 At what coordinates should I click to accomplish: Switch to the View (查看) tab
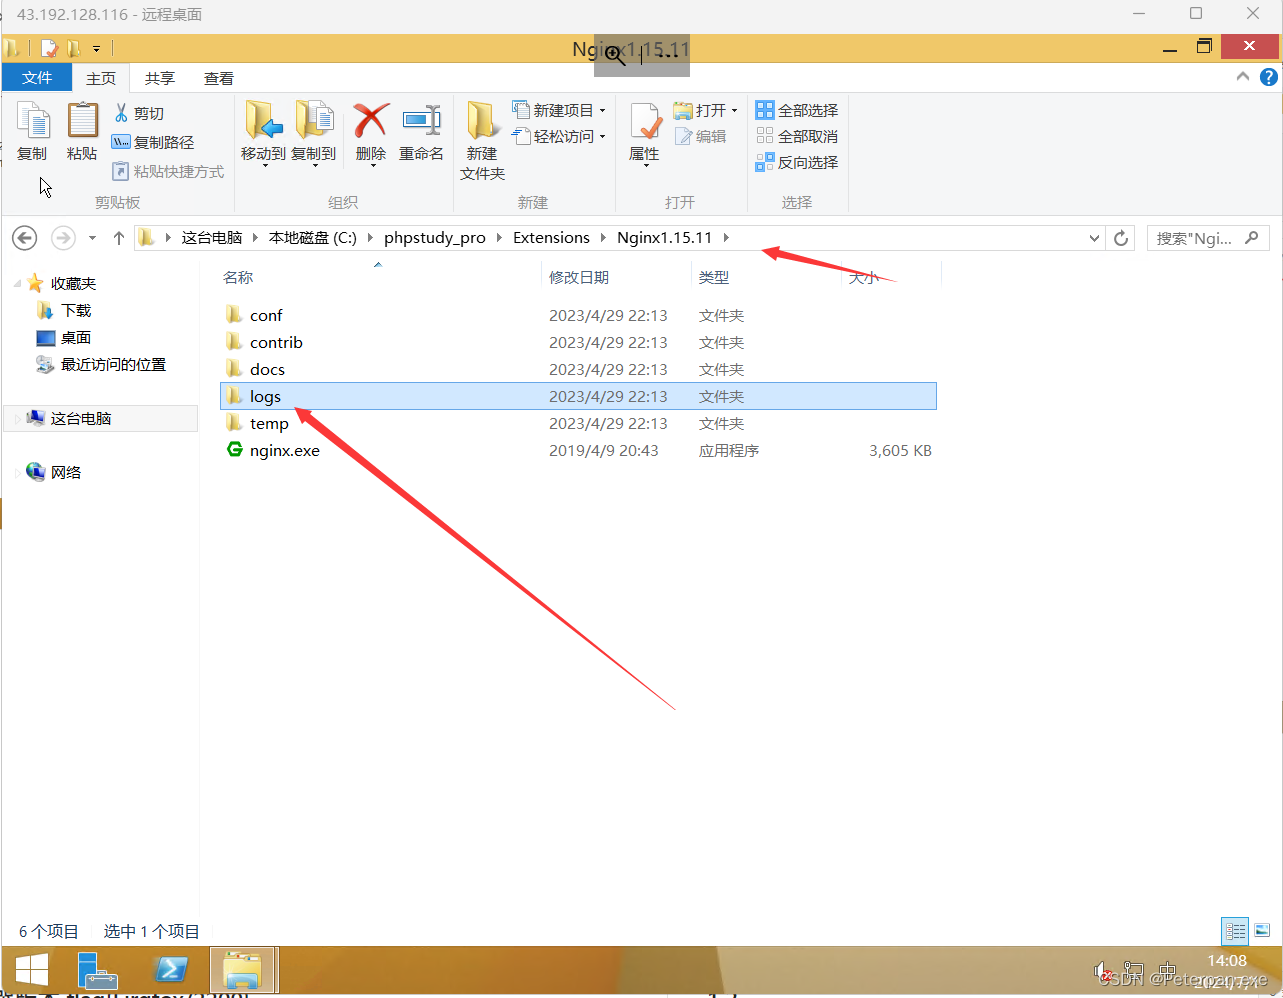pos(219,78)
